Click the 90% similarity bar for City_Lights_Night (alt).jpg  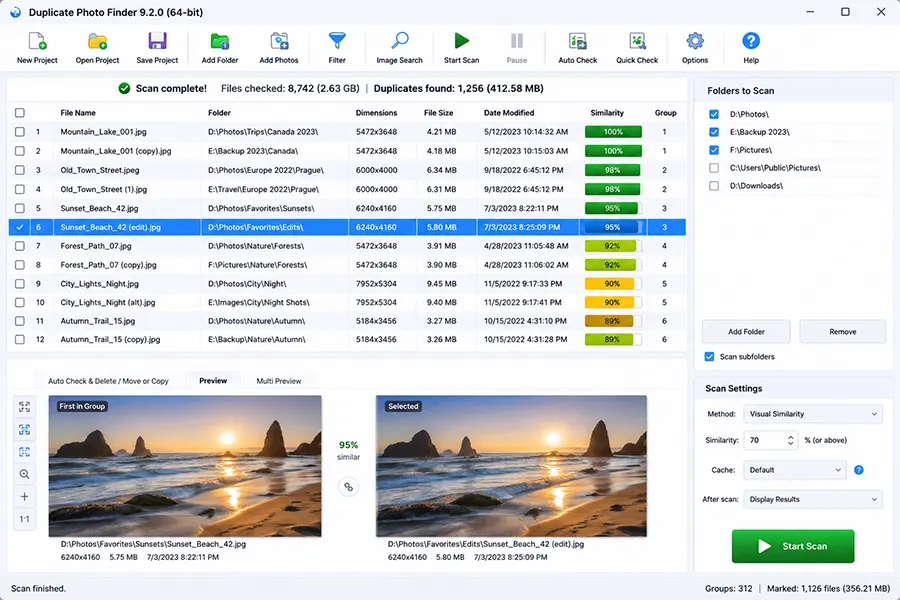613,303
